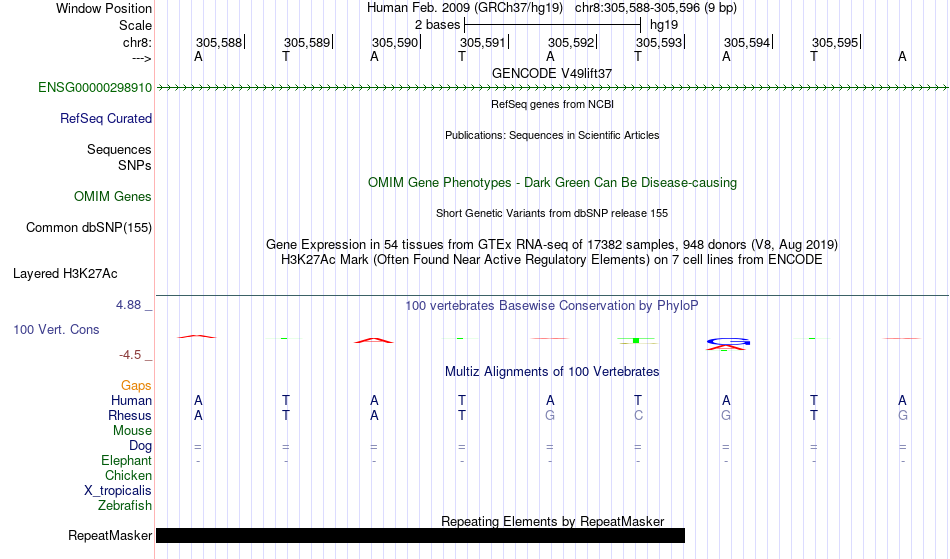Select the 'Dog' species label
Image resolution: width=950 pixels, height=559 pixels.
point(141,446)
